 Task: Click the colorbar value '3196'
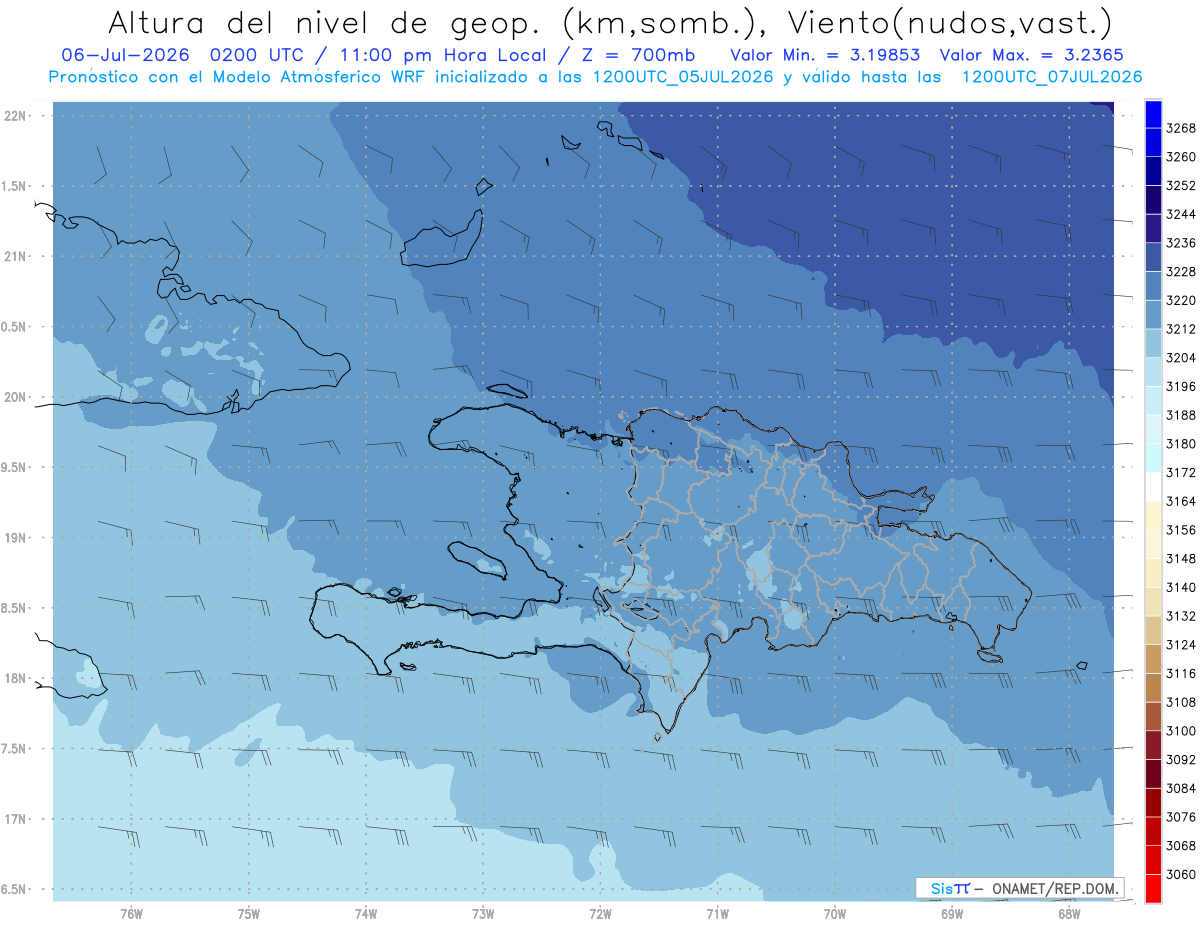point(1181,387)
